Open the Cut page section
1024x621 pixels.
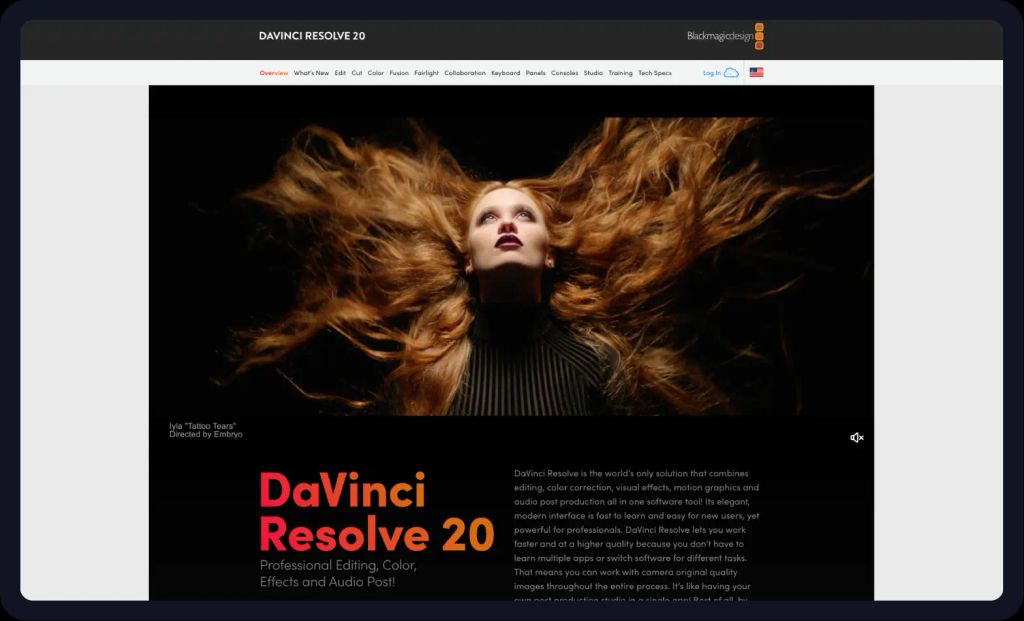[x=357, y=72]
